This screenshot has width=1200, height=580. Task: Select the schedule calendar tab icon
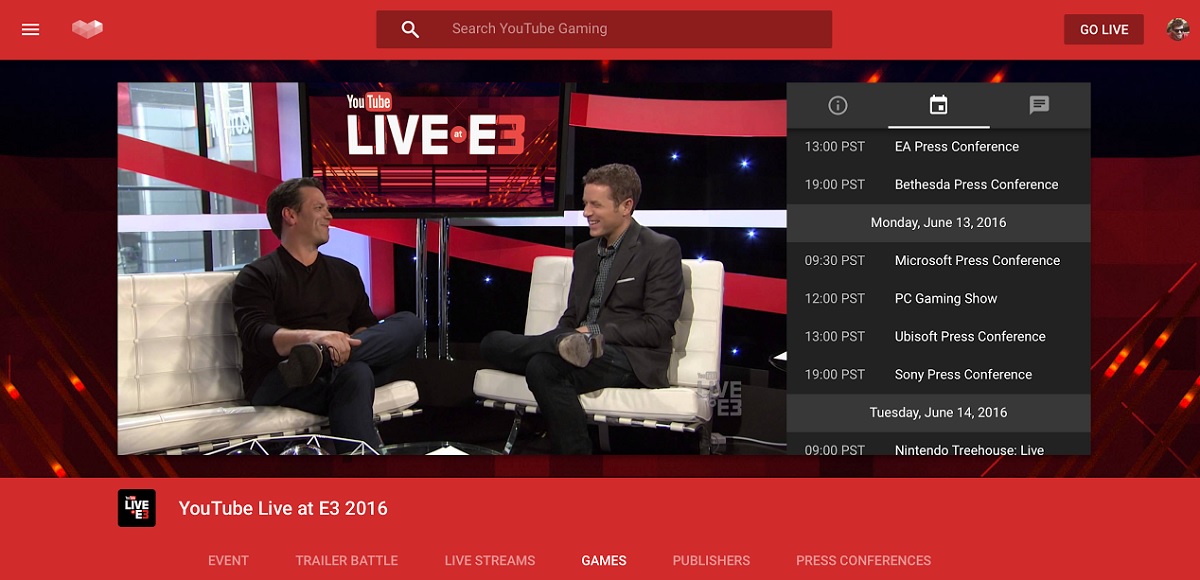938,105
